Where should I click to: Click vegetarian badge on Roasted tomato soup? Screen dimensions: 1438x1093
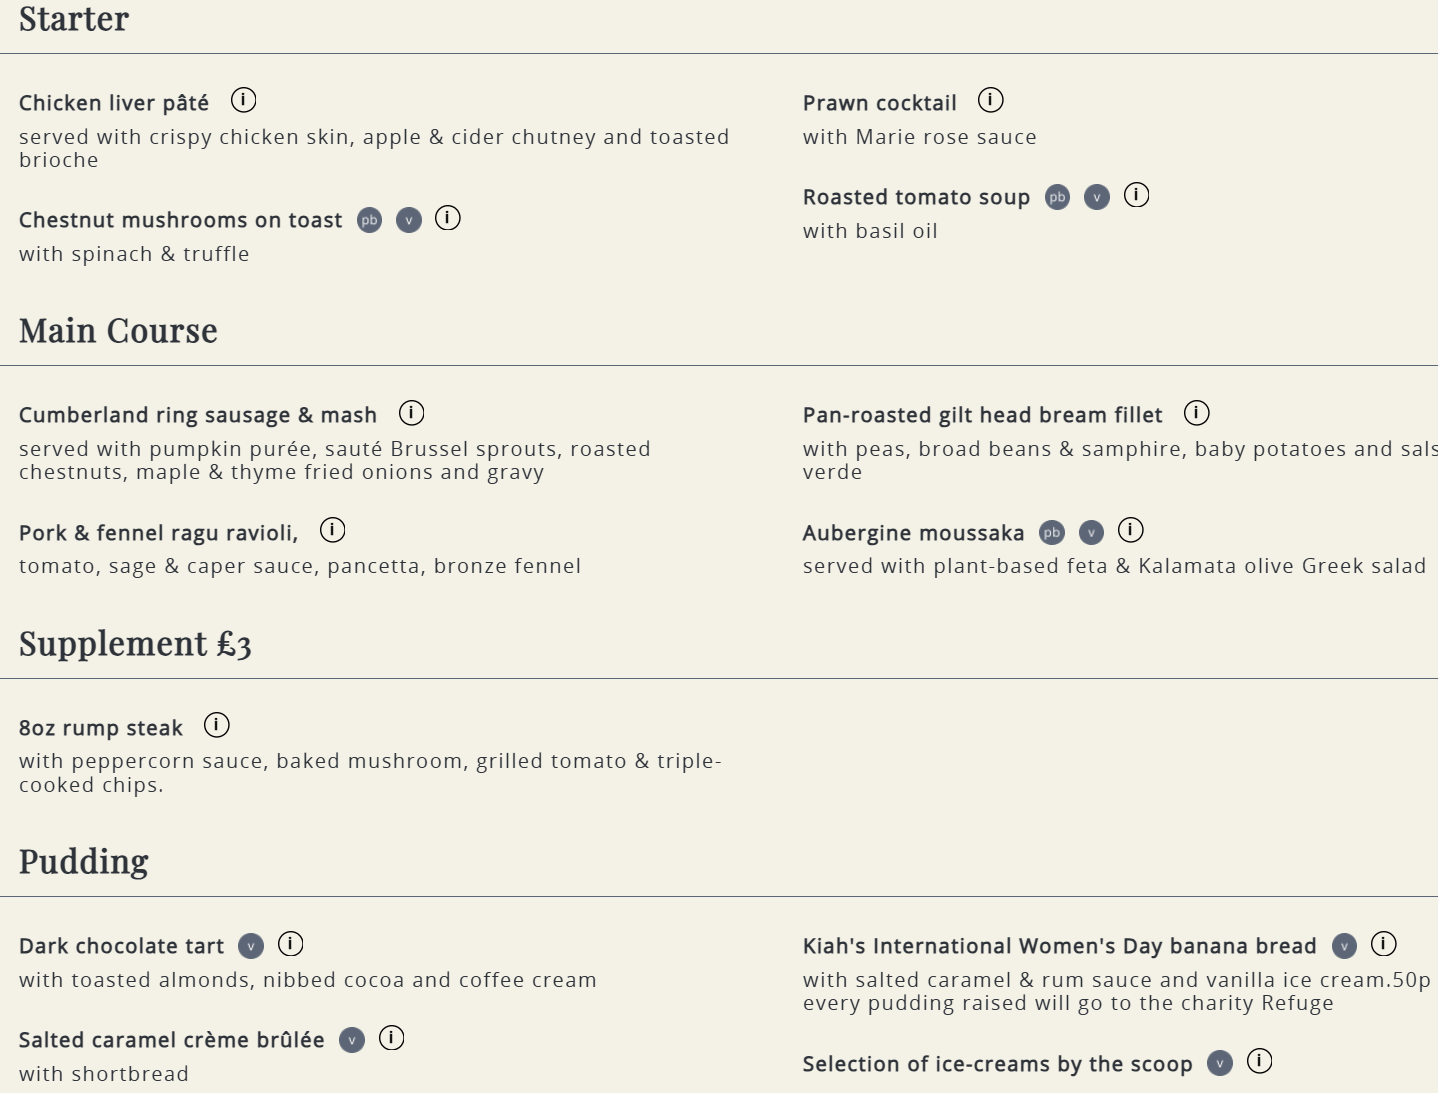(1097, 197)
